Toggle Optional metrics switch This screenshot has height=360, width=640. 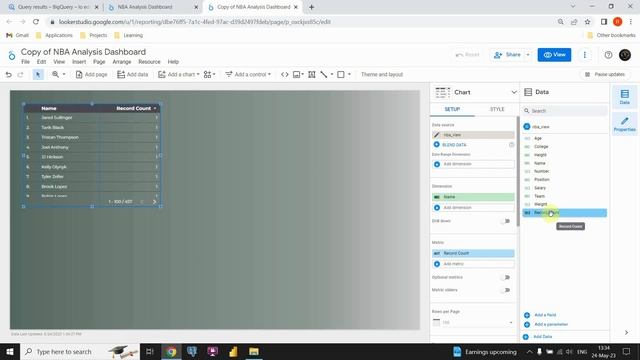(x=506, y=278)
